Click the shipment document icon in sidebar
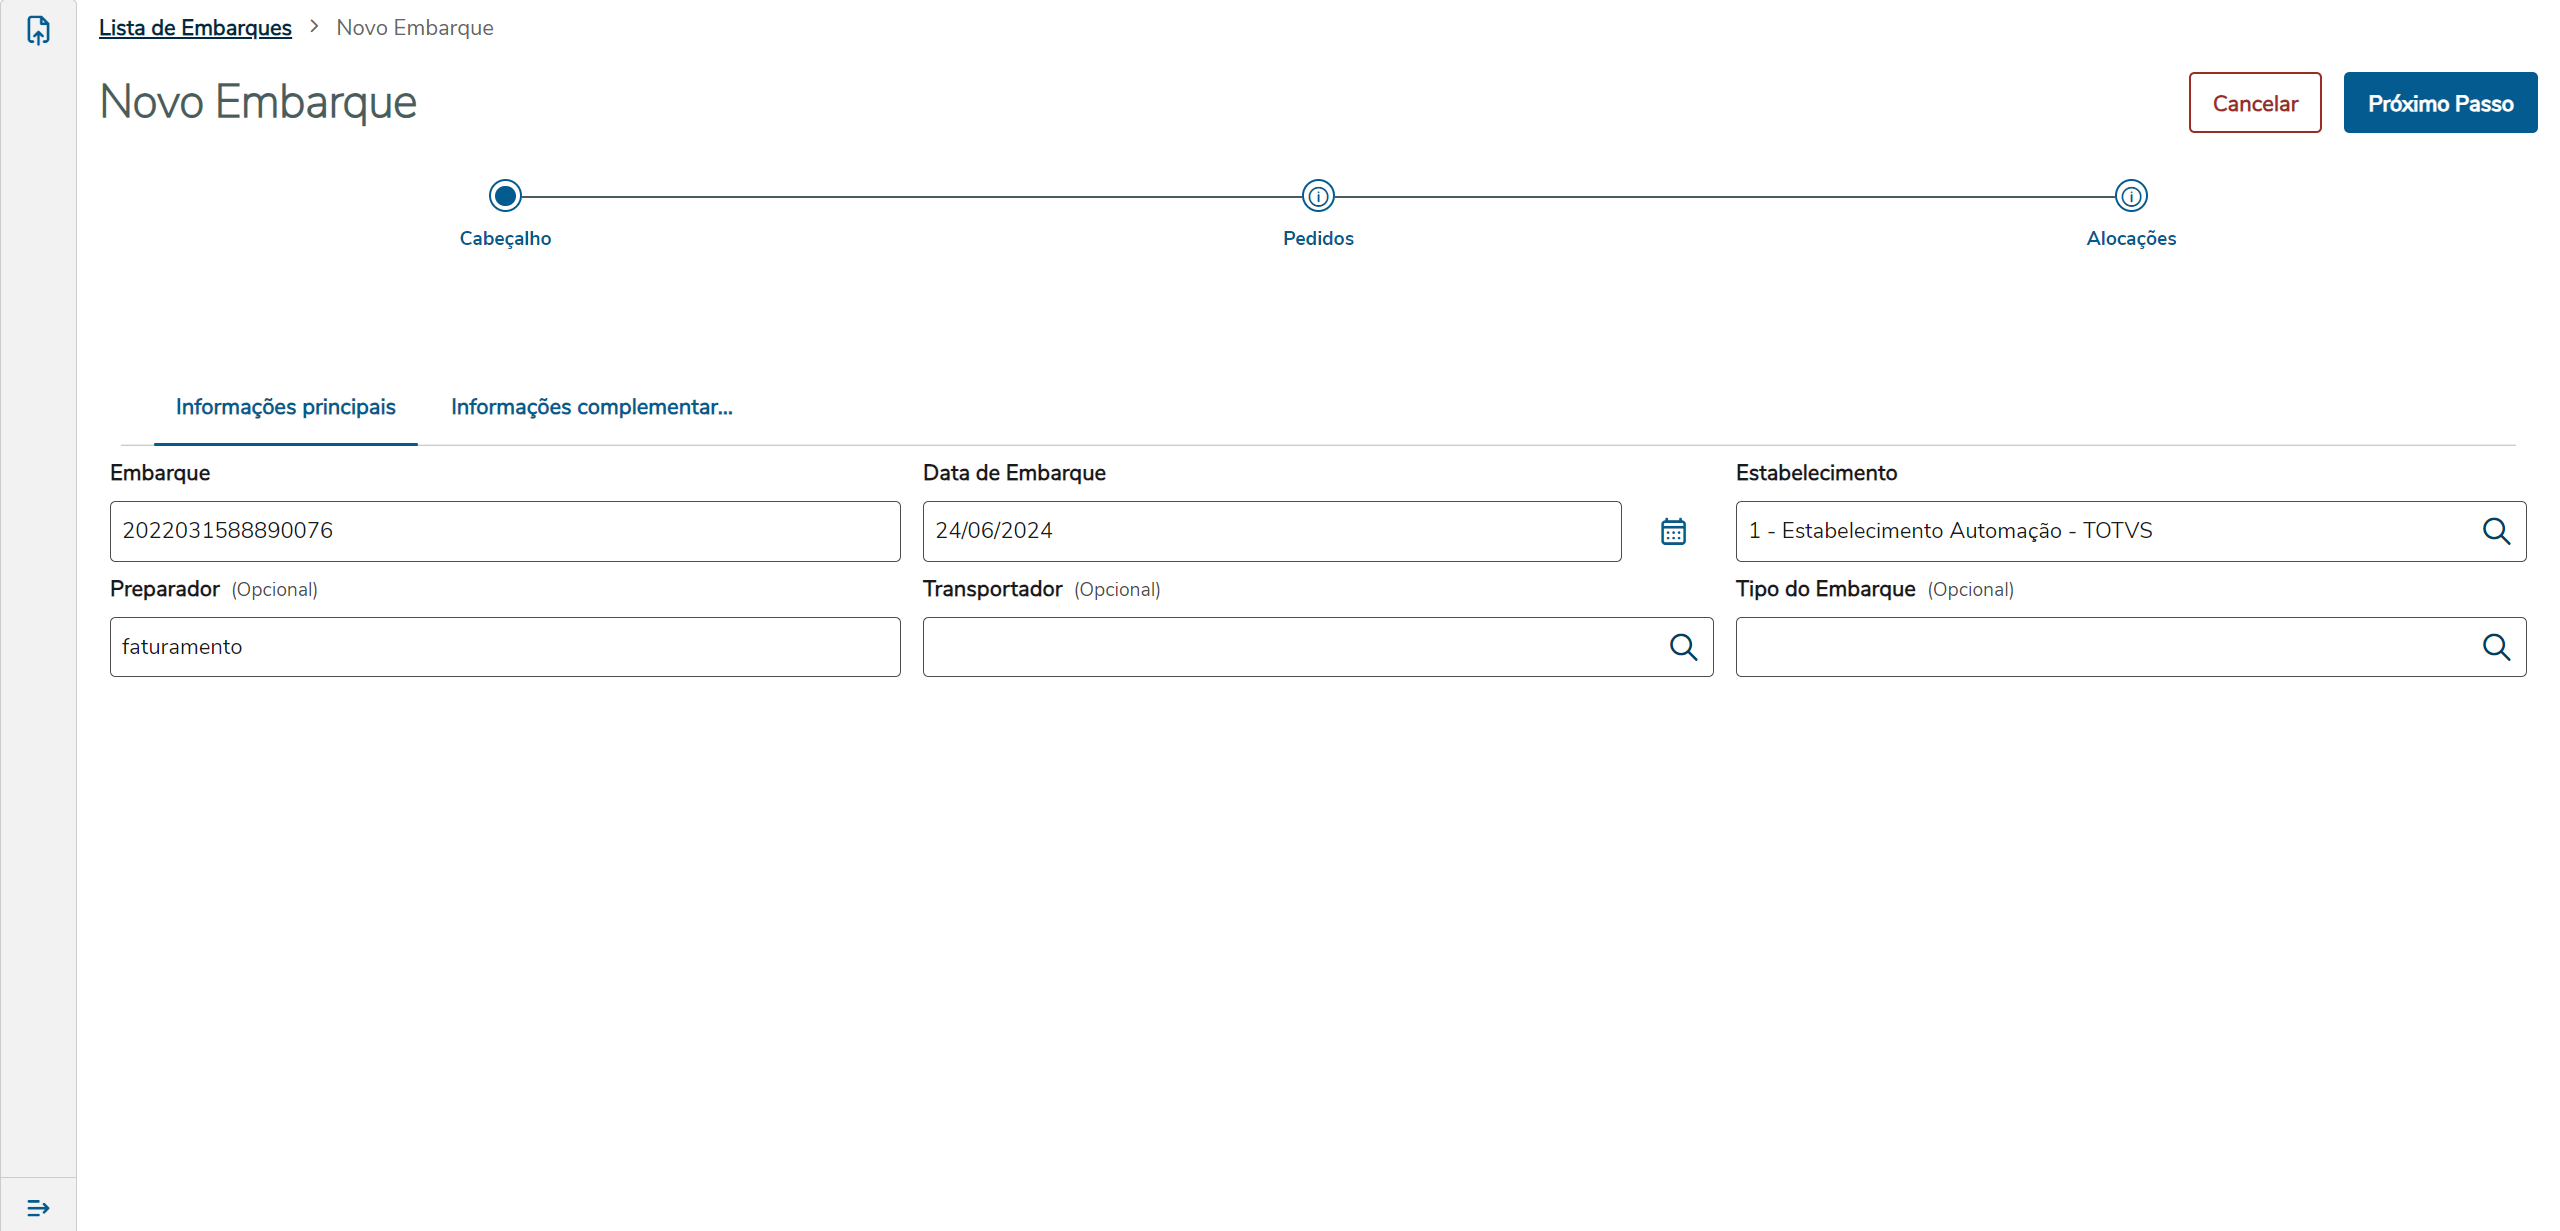Viewport: 2560px width, 1231px height. (x=38, y=30)
